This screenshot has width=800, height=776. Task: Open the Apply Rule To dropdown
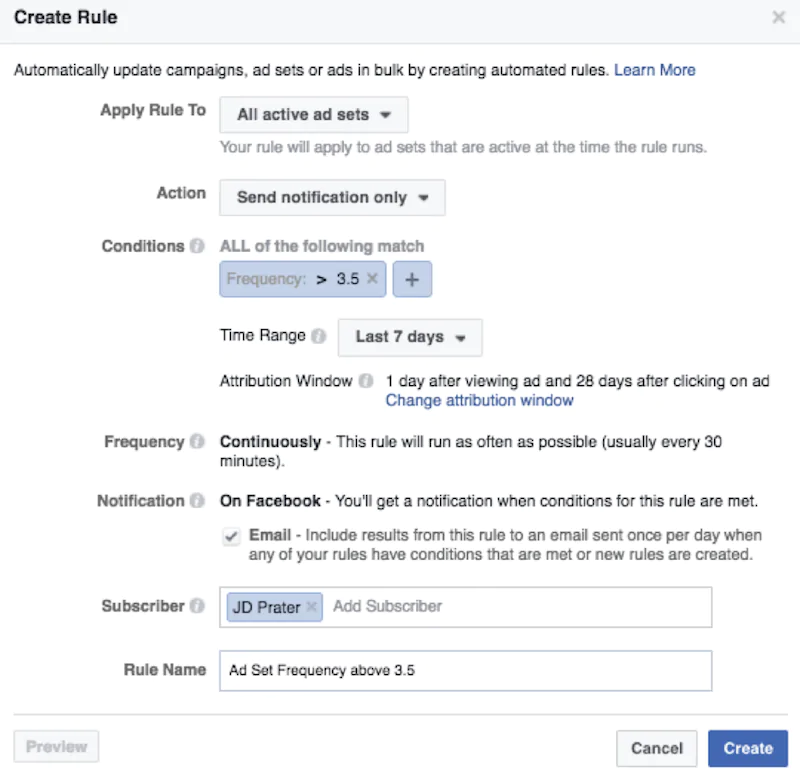pyautogui.click(x=313, y=114)
